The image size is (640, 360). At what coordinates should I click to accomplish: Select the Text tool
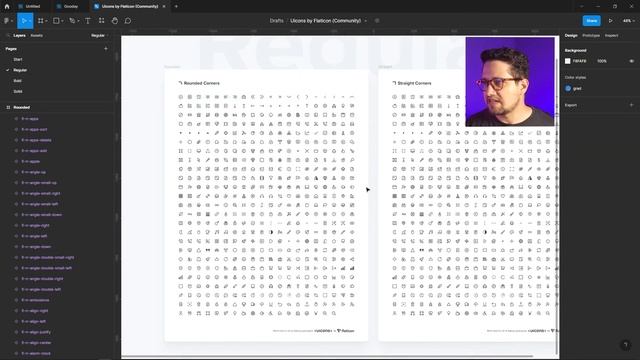coord(88,21)
